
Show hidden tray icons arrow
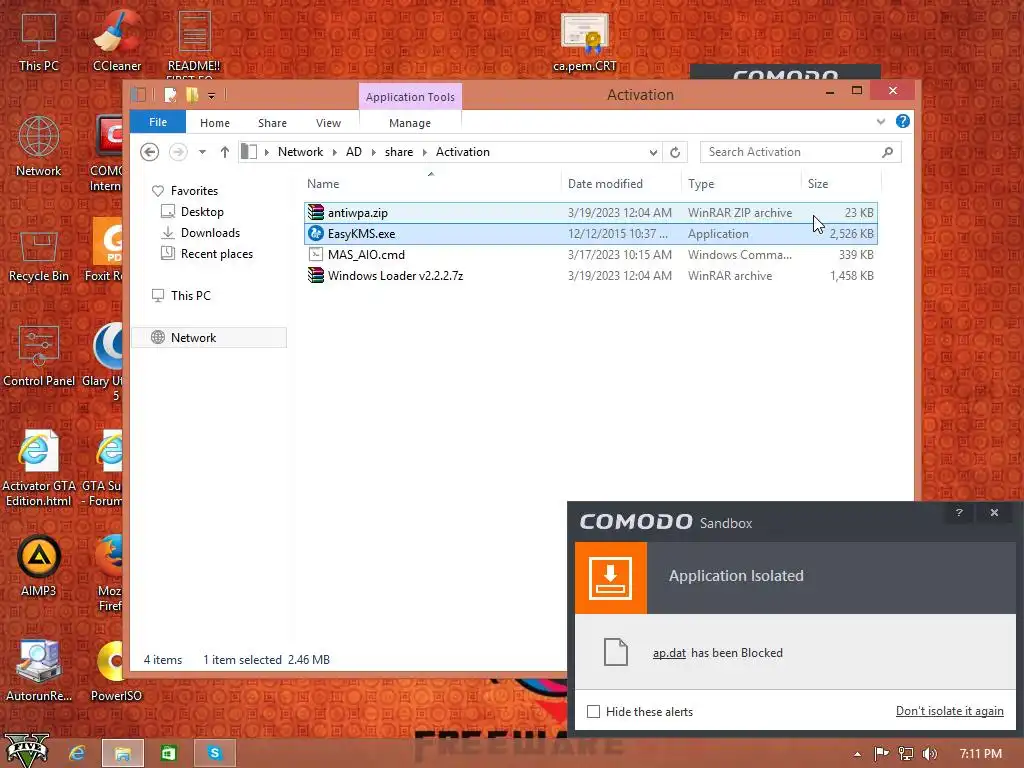pyautogui.click(x=857, y=754)
